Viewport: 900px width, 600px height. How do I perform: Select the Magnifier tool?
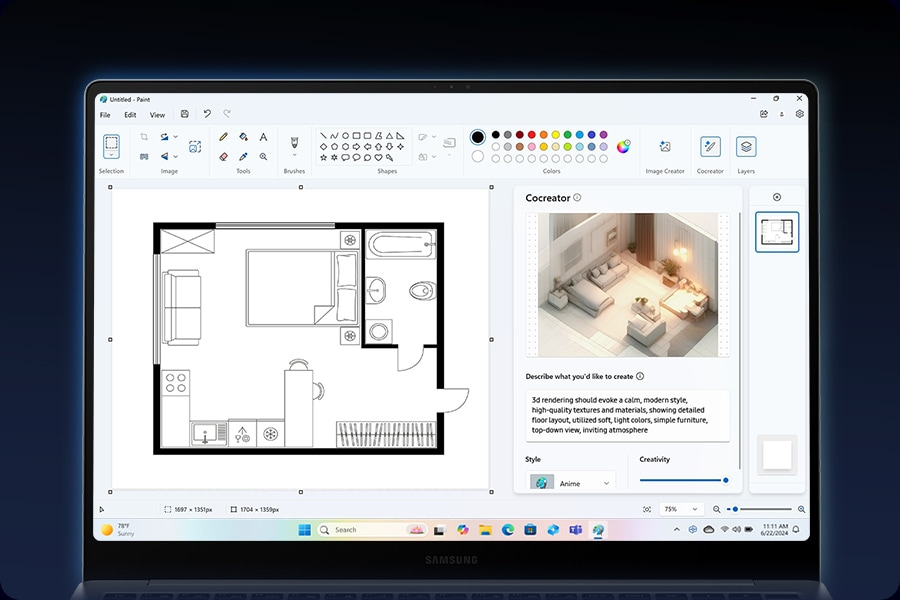[x=263, y=156]
